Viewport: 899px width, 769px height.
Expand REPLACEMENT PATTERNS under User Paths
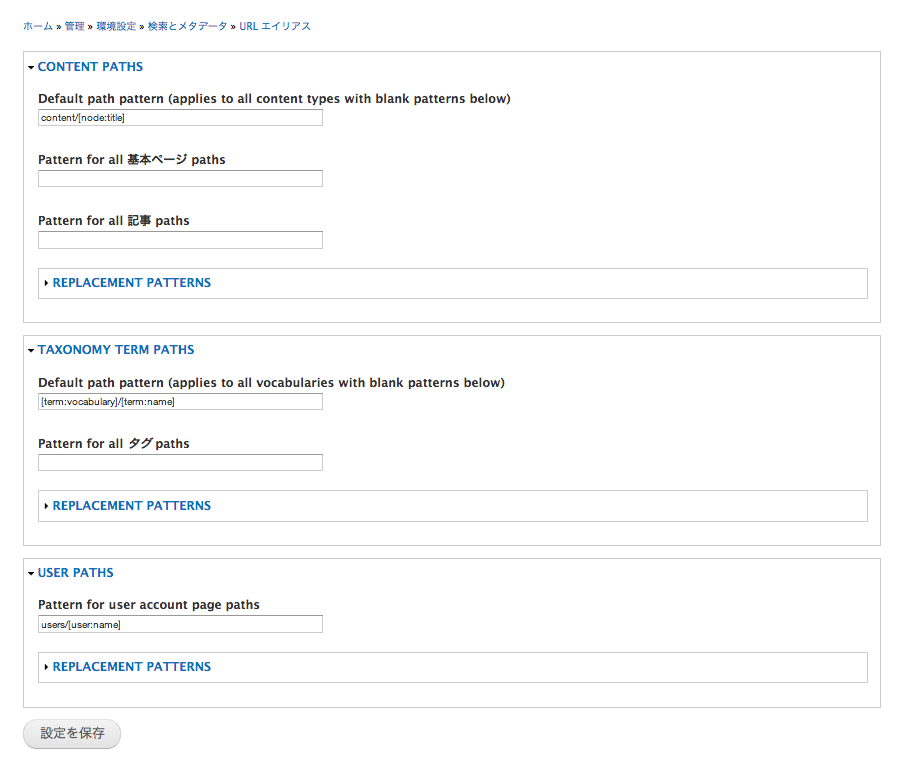(x=131, y=667)
